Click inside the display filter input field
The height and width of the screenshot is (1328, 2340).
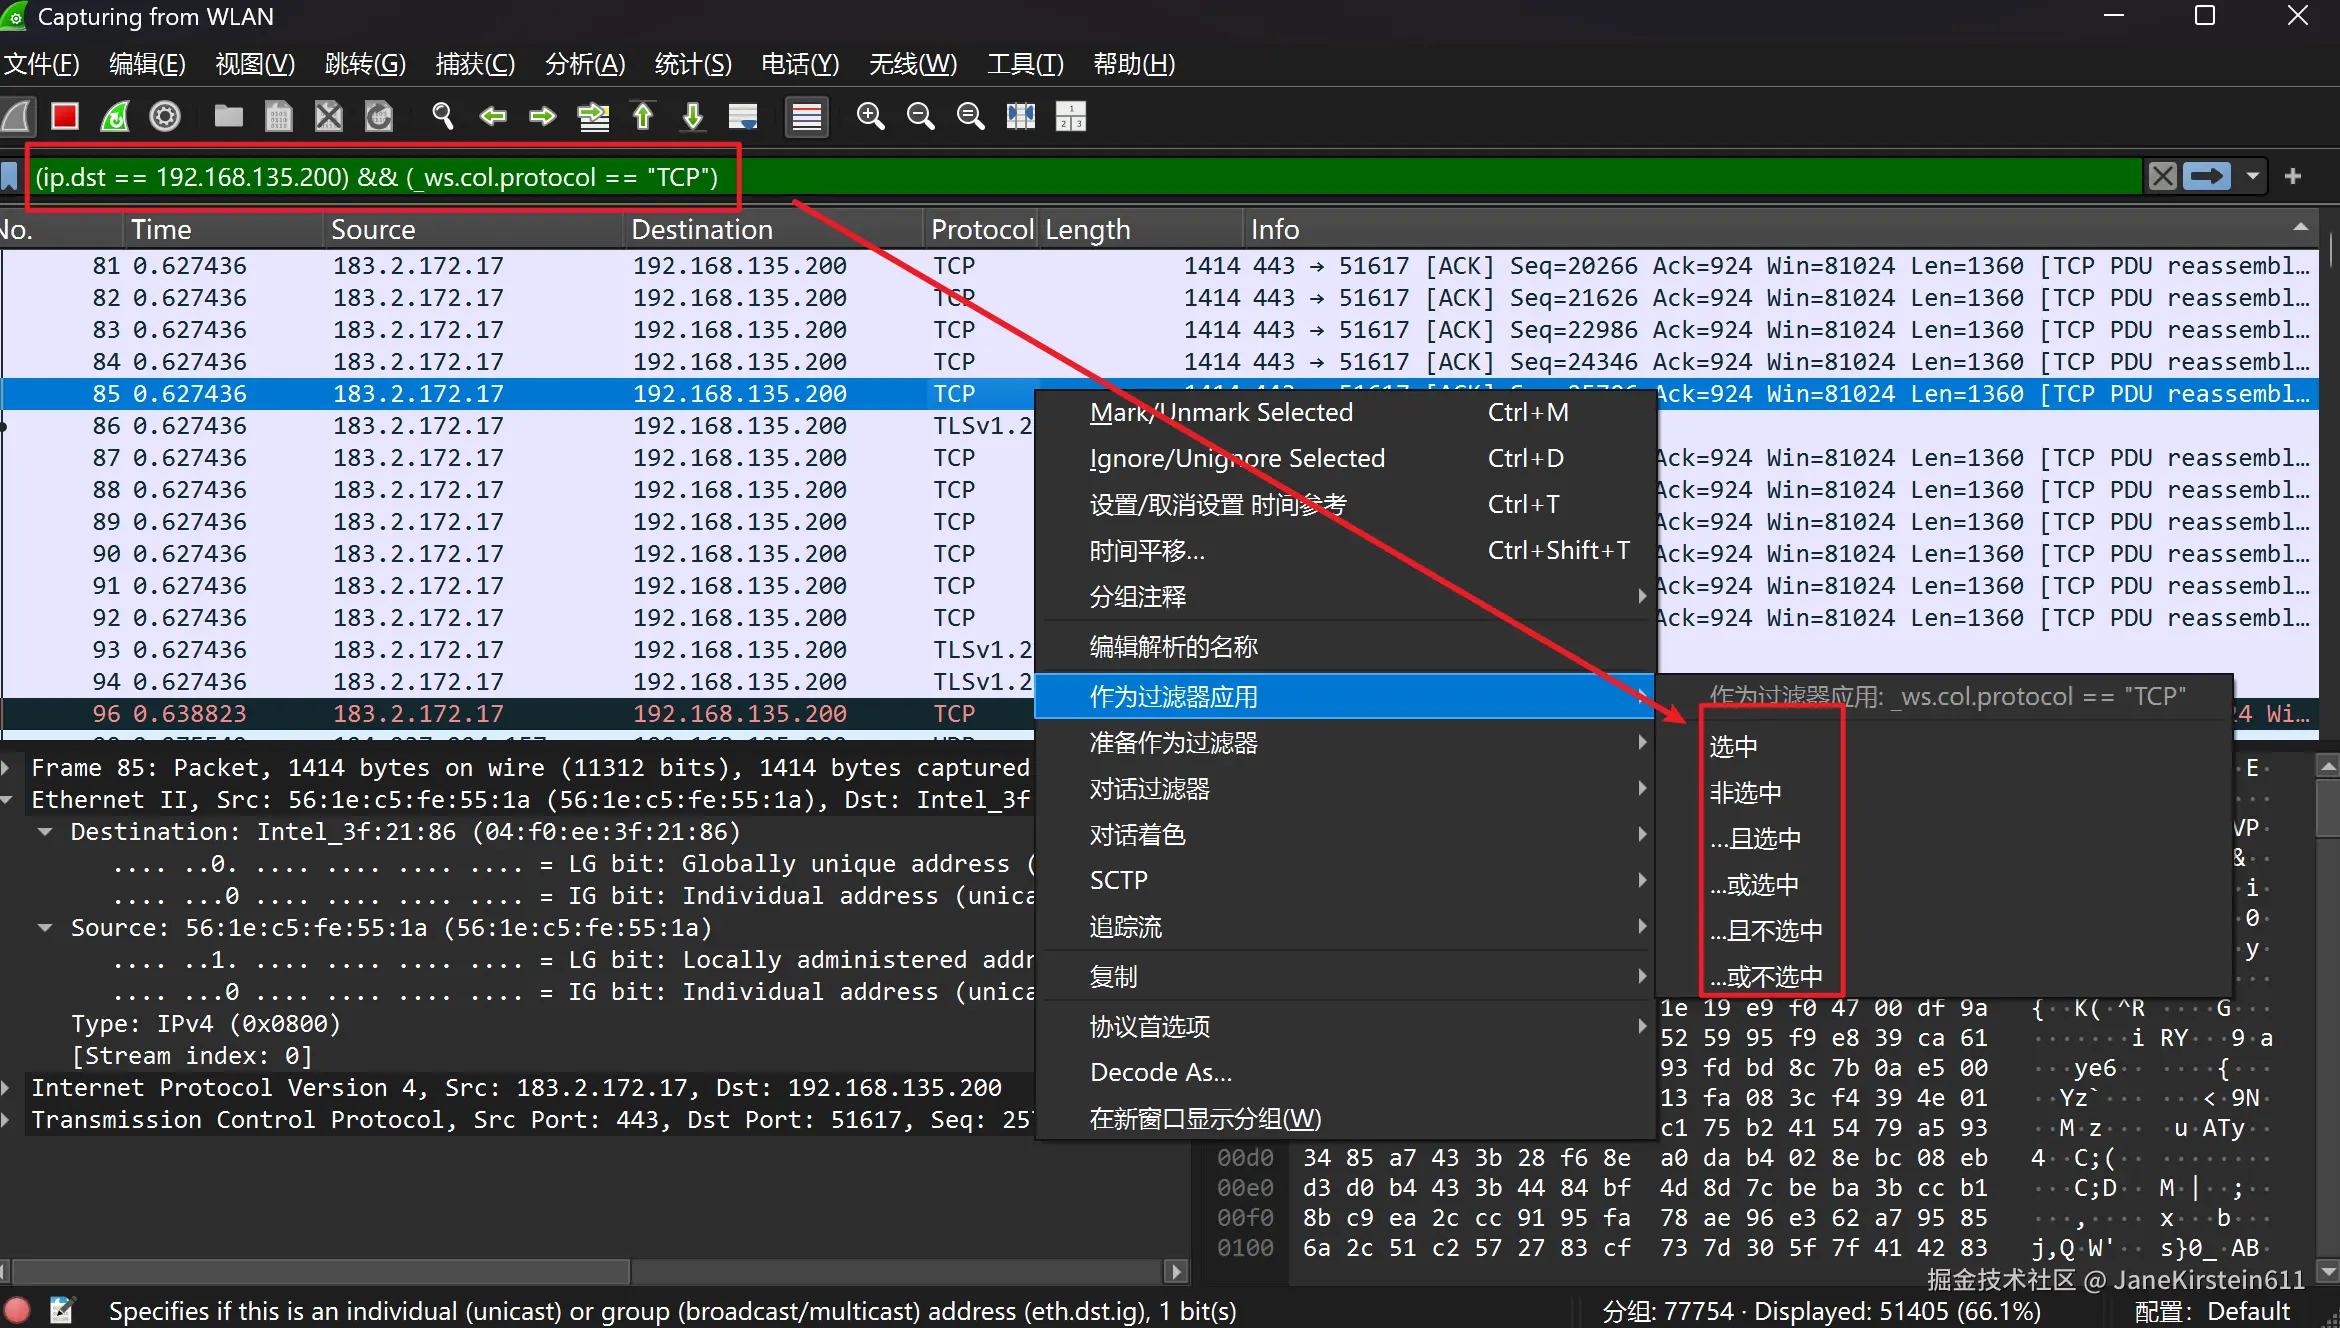pyautogui.click(x=1400, y=177)
